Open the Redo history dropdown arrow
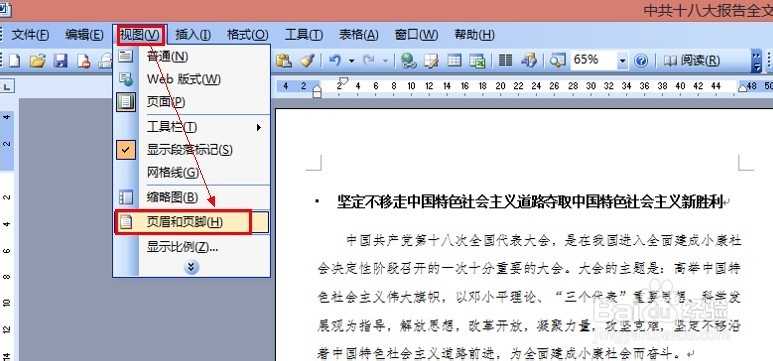773x361 pixels. (x=385, y=61)
